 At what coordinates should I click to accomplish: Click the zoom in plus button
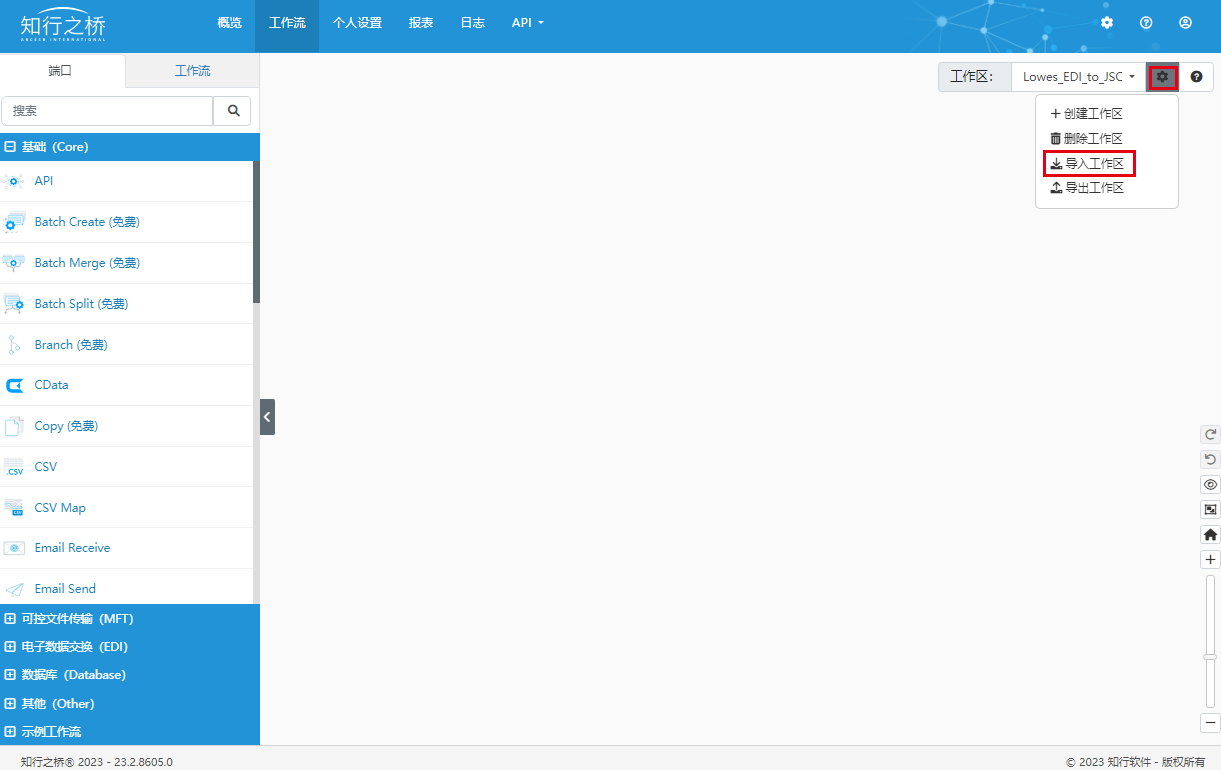click(1210, 560)
